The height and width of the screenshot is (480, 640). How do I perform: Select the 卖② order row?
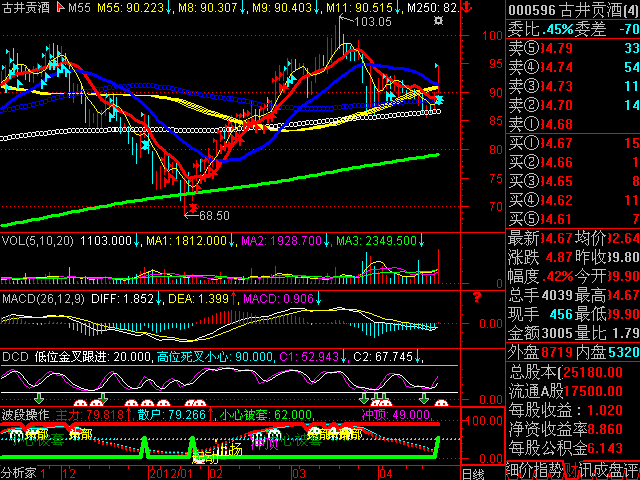[x=573, y=105]
